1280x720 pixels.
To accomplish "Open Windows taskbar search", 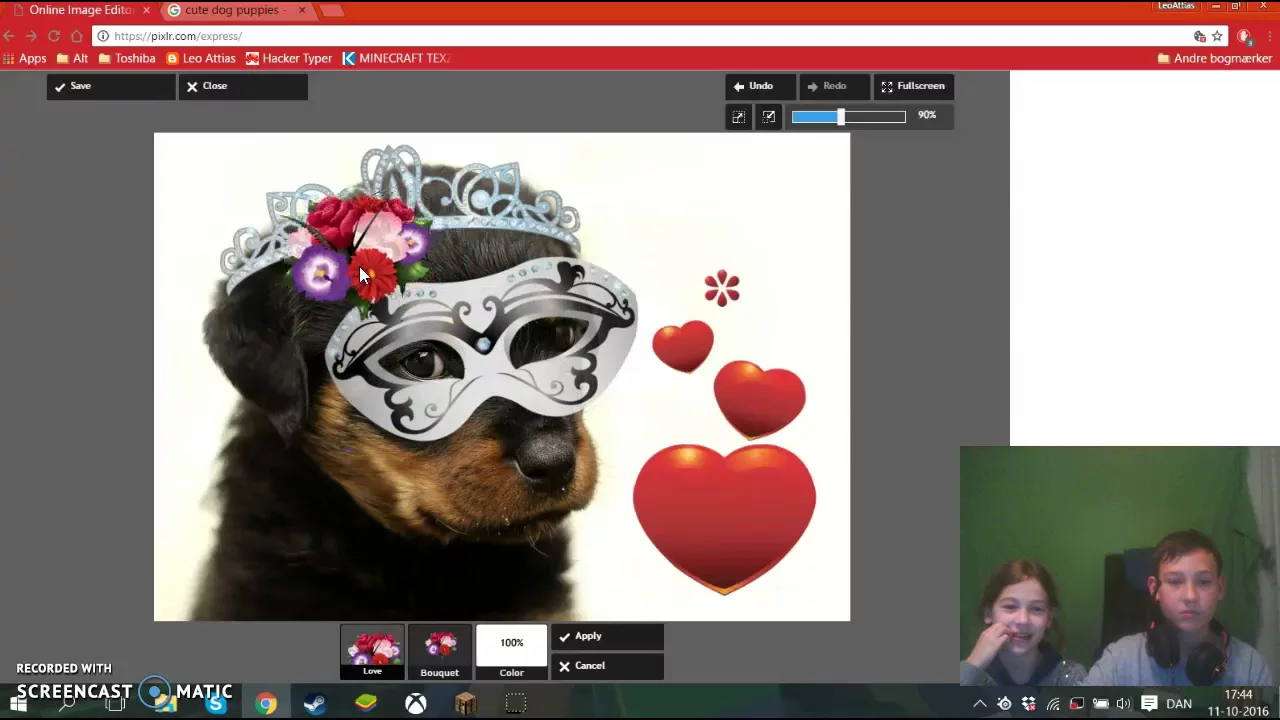I will coord(66,704).
